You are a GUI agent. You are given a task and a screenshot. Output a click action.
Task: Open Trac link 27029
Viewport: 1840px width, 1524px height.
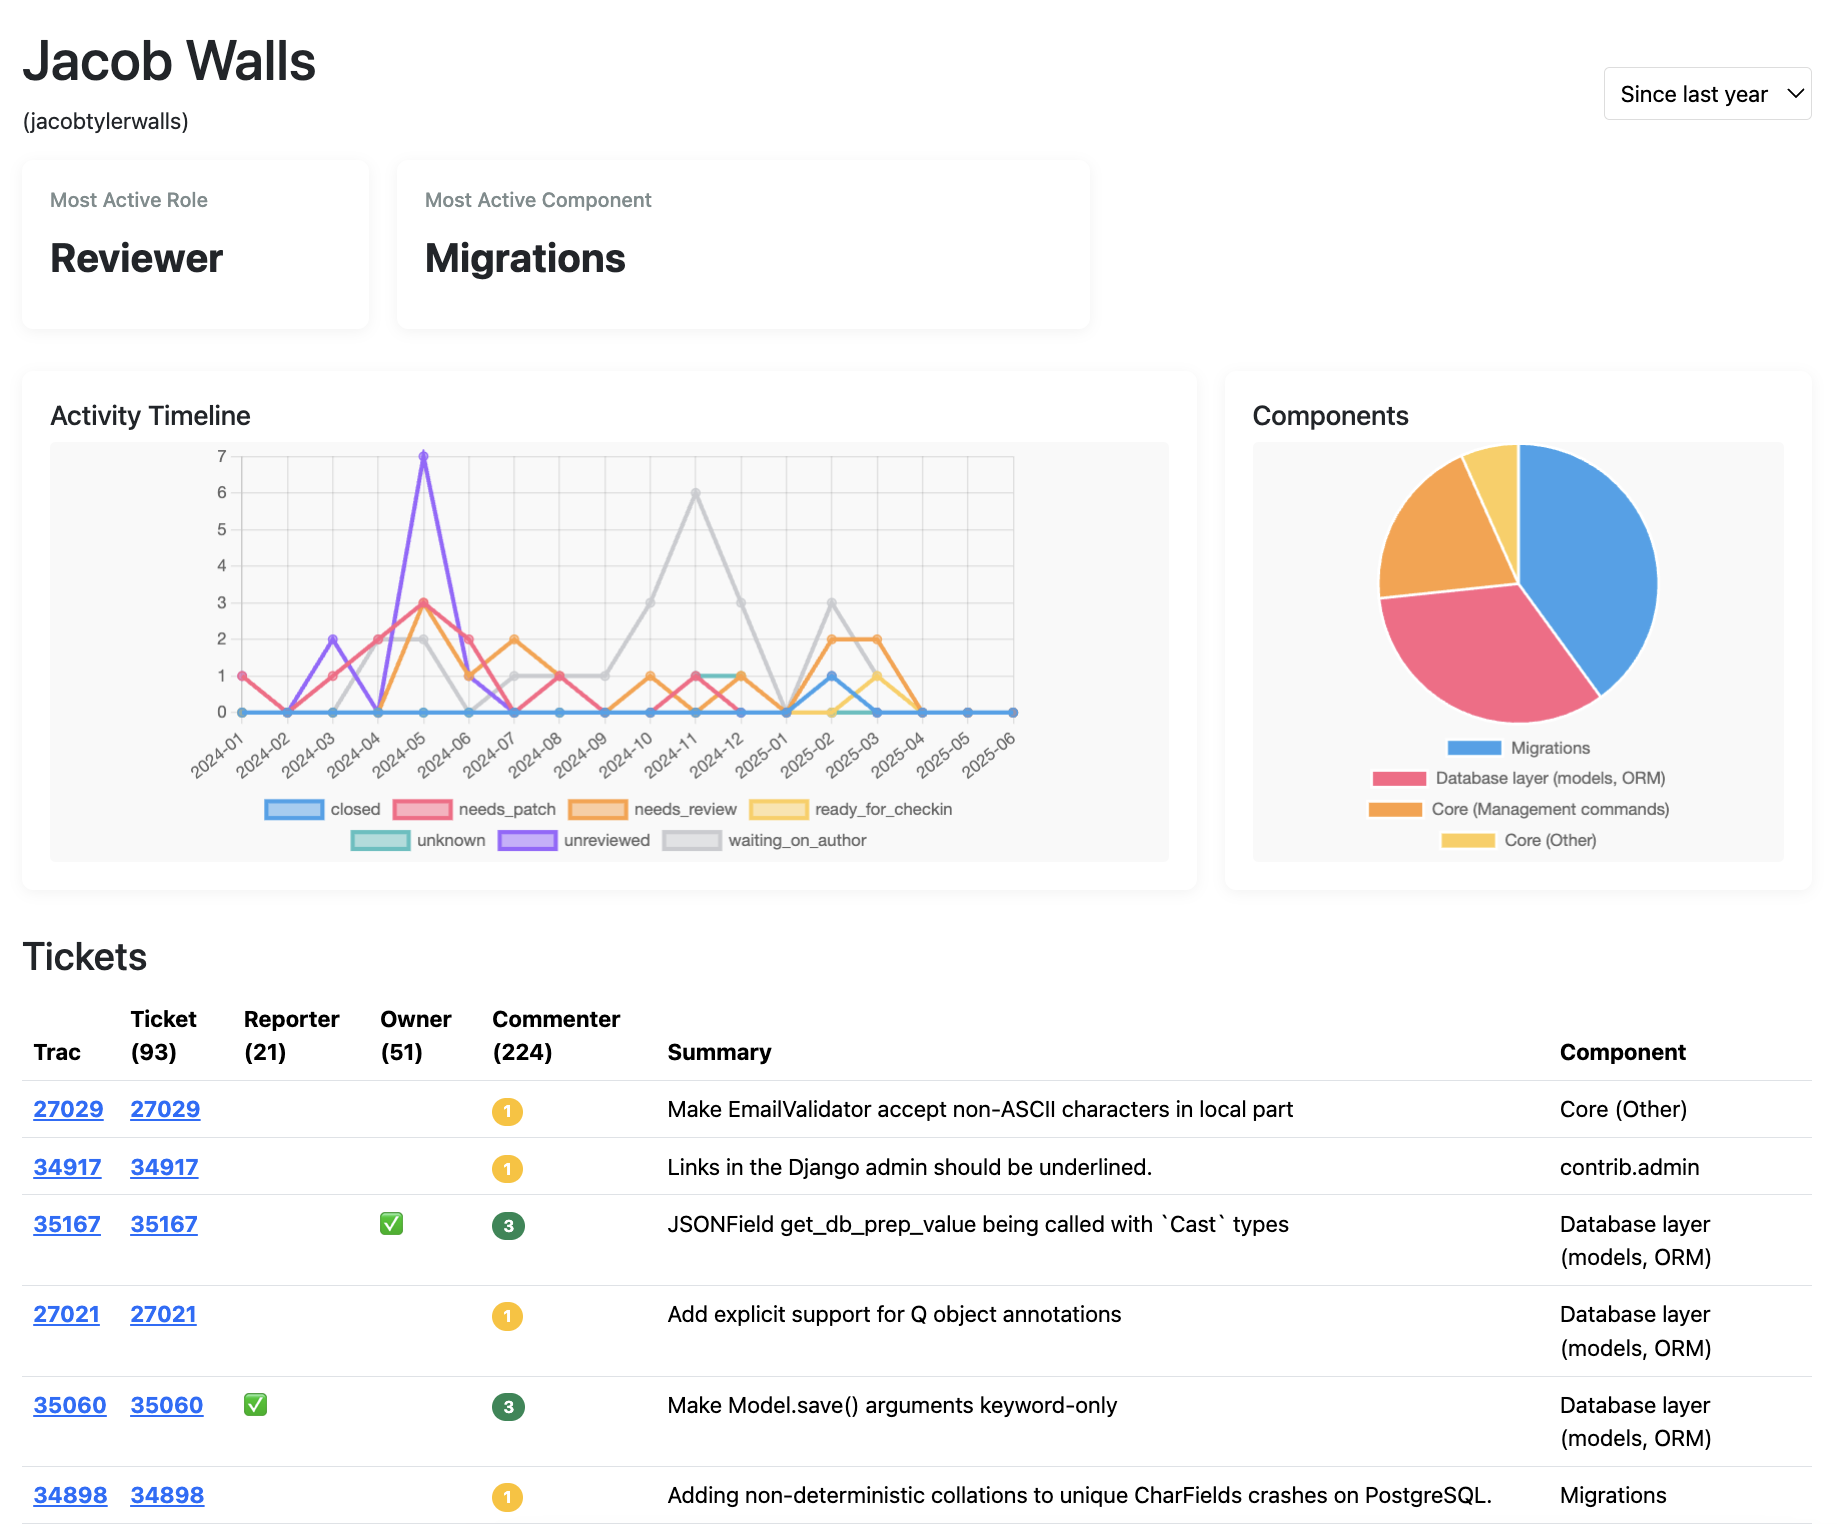point(68,1109)
